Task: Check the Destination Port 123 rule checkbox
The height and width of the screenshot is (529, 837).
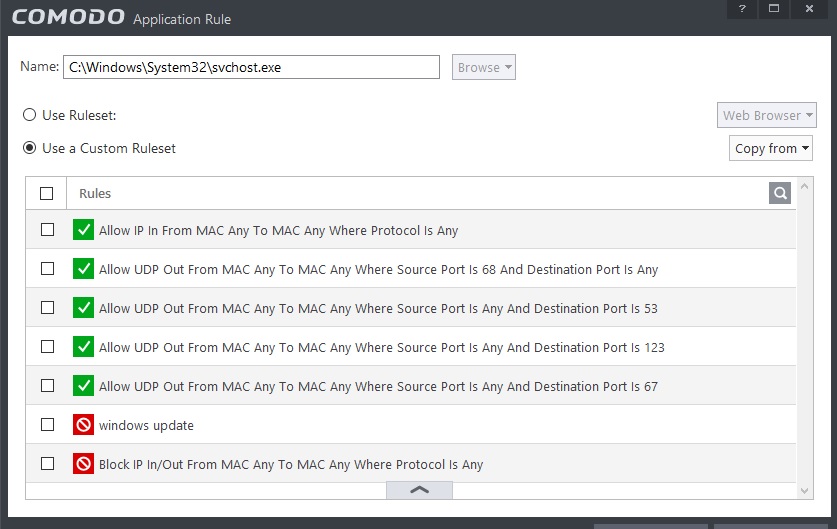Action: click(x=48, y=346)
